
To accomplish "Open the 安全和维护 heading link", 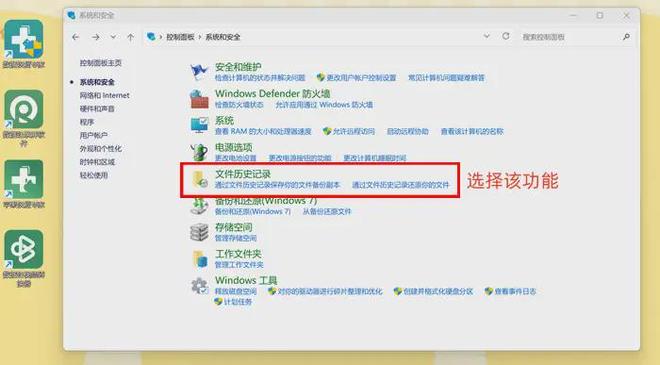I will click(238, 67).
